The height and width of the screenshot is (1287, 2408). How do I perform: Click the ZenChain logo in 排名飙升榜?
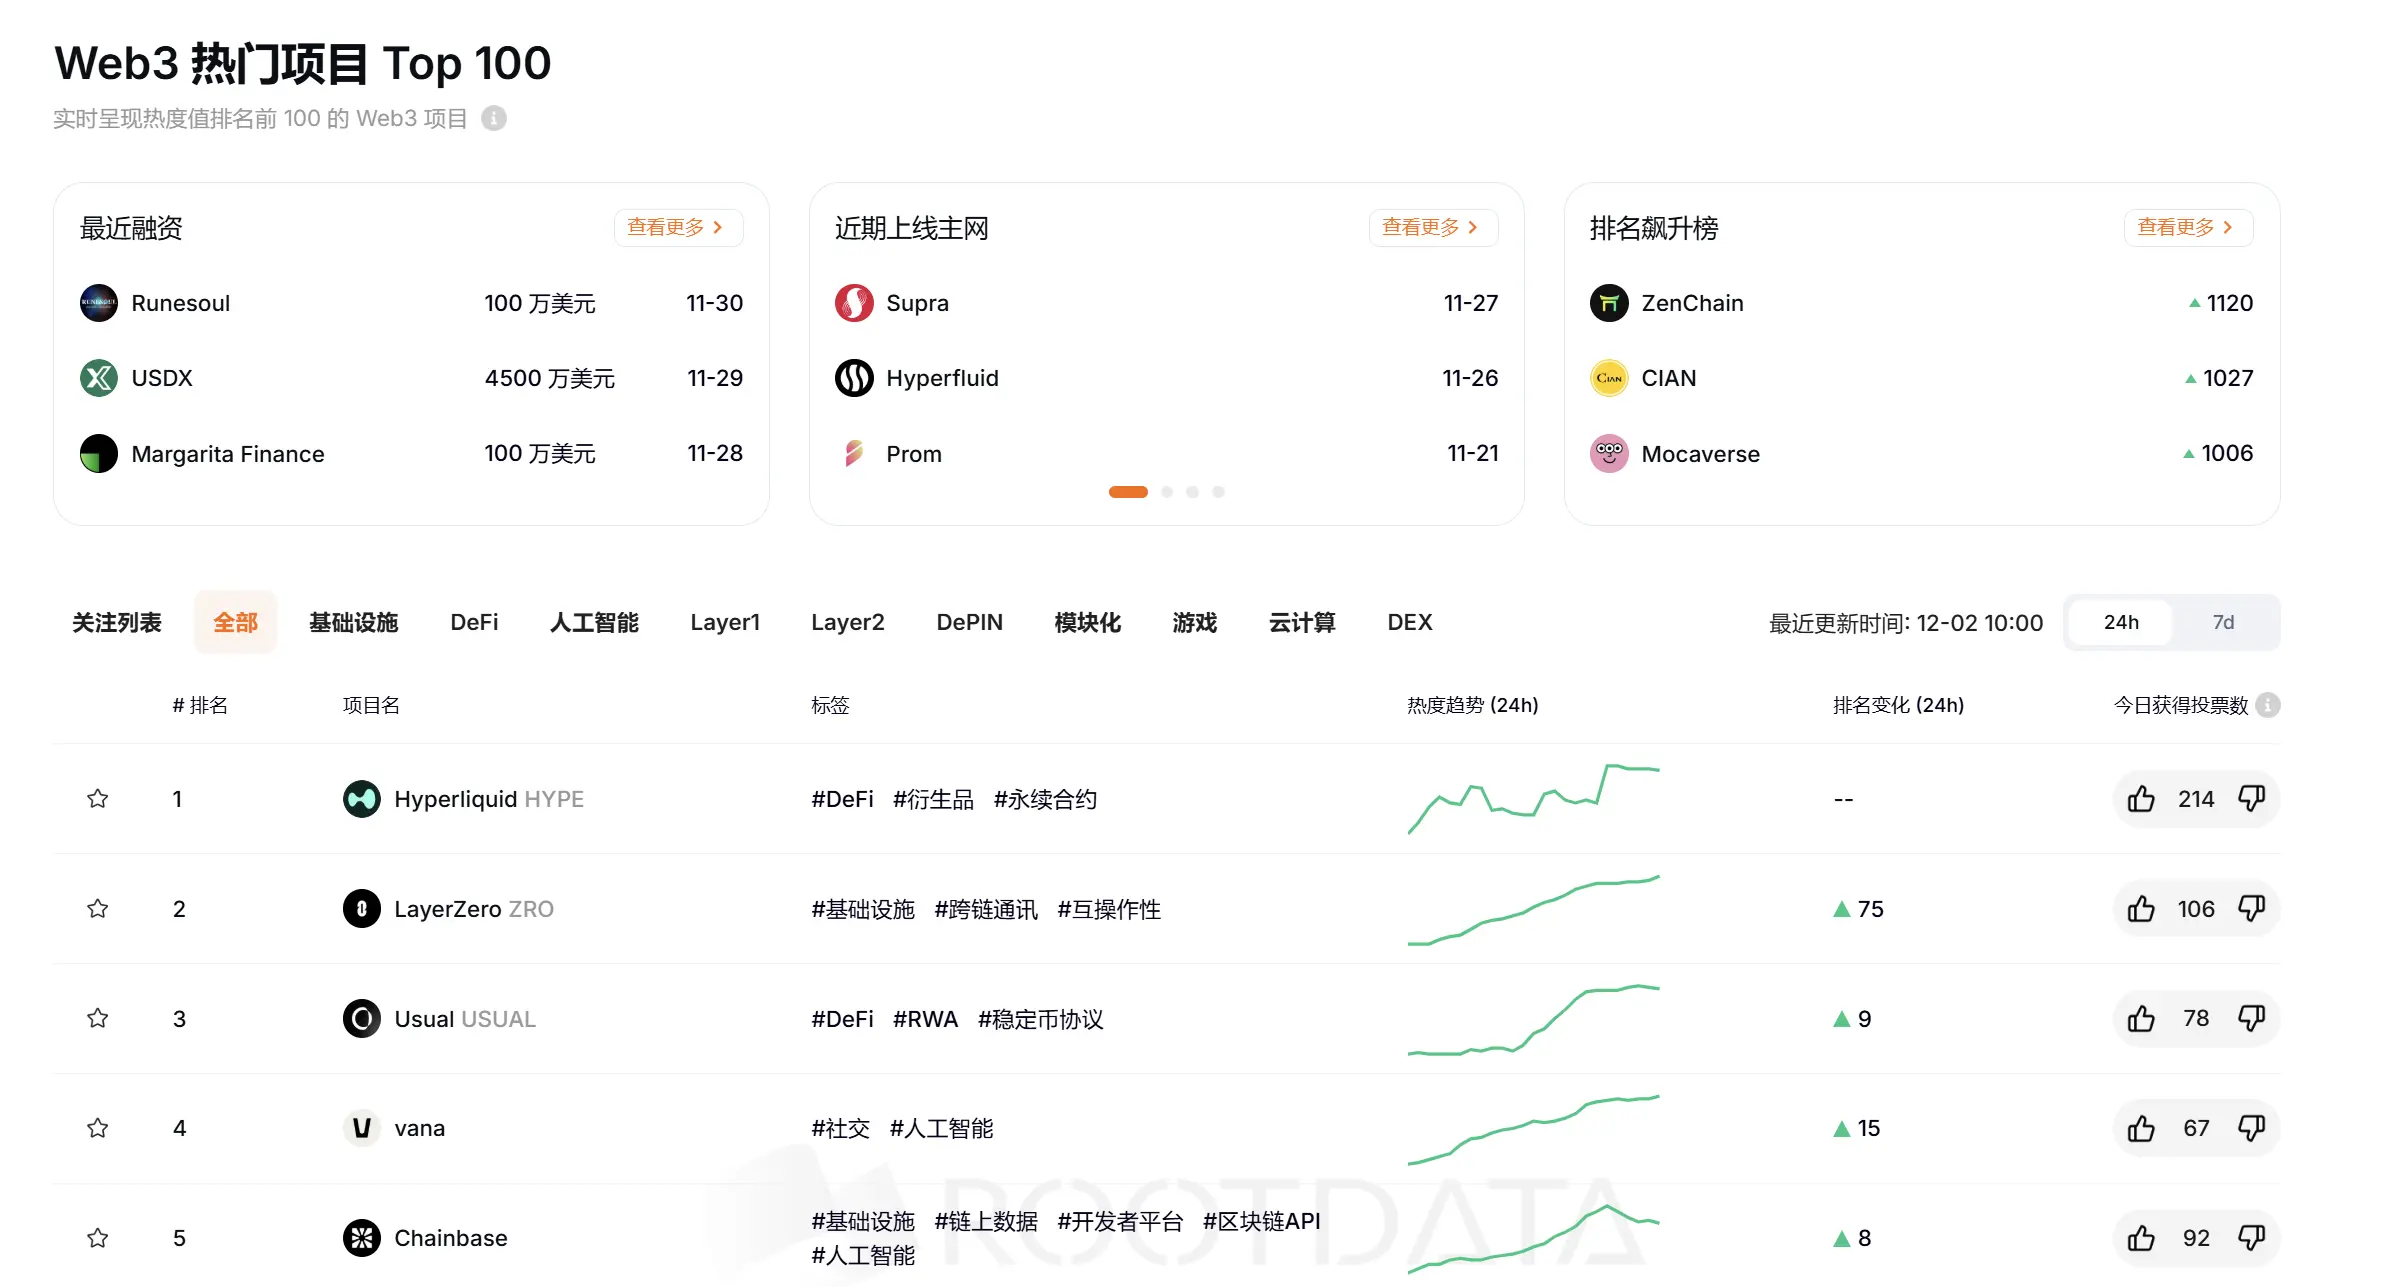(1608, 302)
